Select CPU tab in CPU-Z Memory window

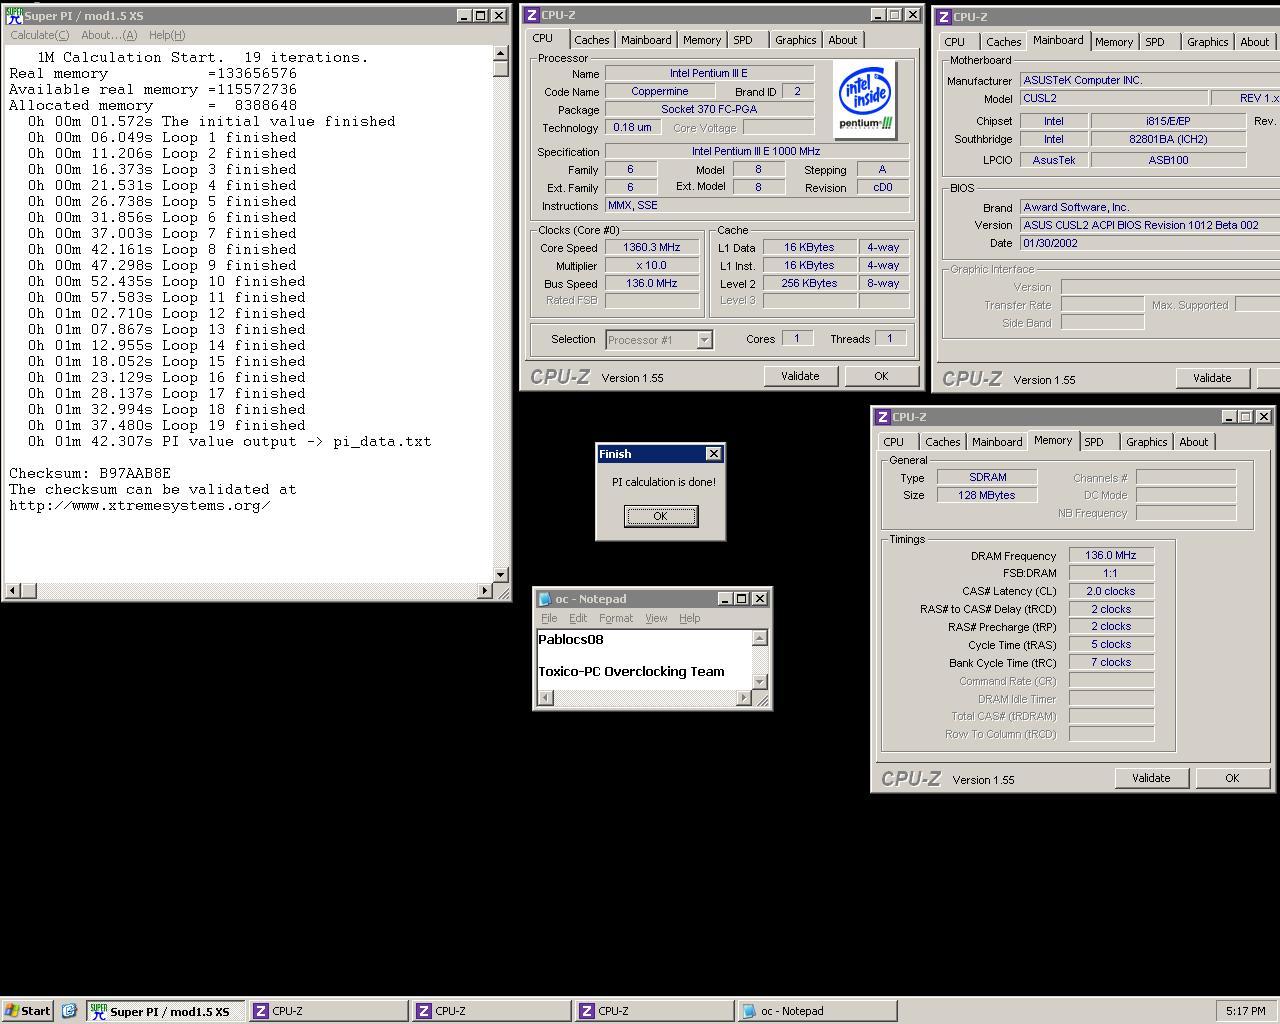click(894, 442)
